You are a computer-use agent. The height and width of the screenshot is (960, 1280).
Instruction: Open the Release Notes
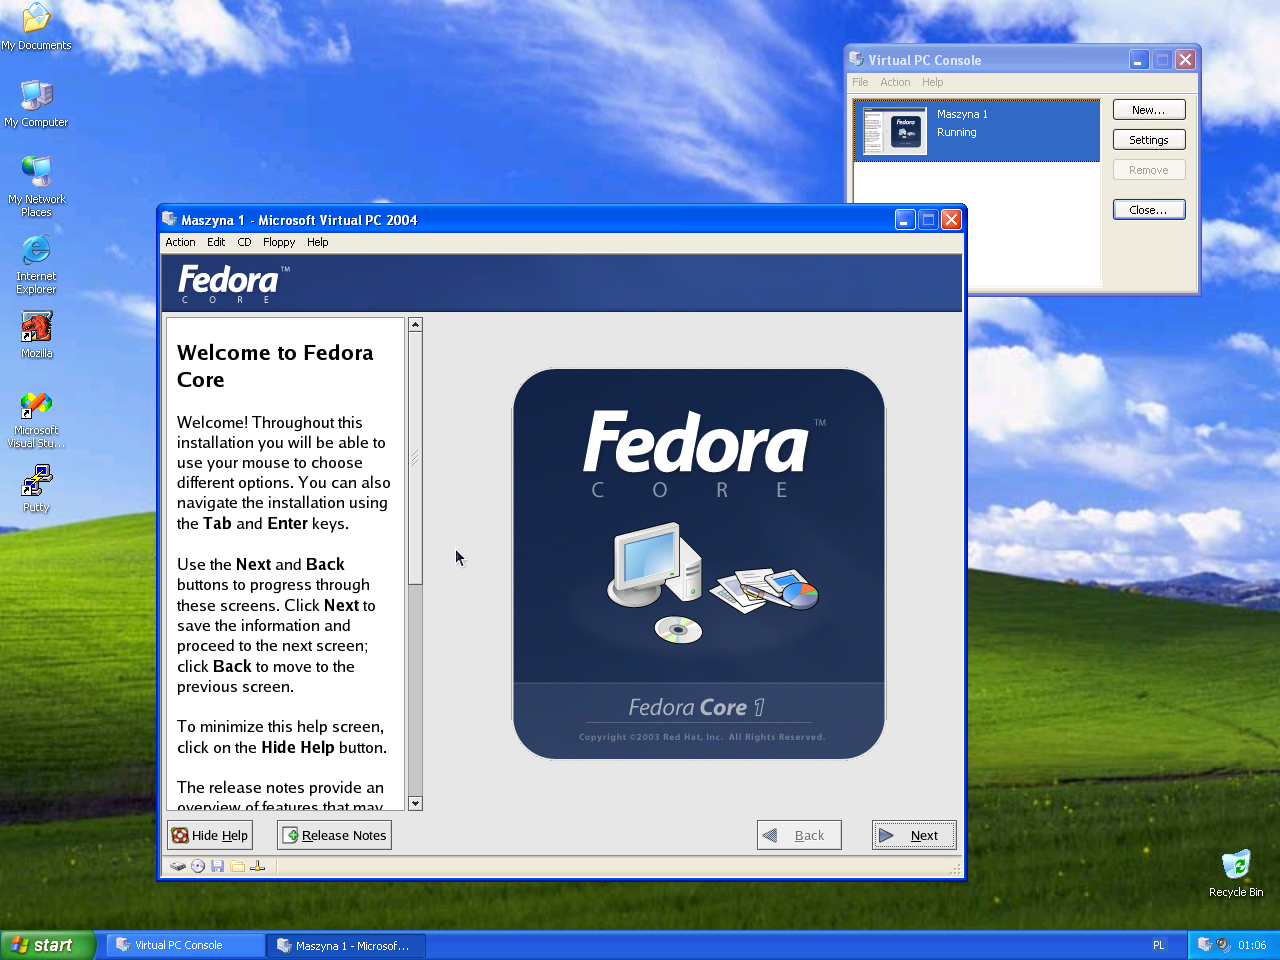click(x=334, y=835)
